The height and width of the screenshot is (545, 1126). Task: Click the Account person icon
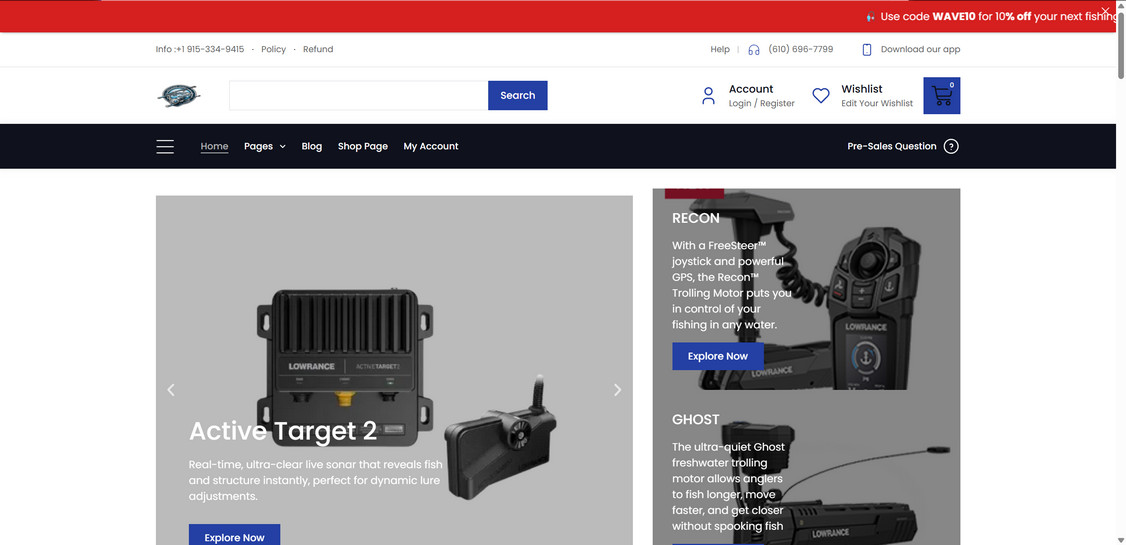pyautogui.click(x=709, y=96)
